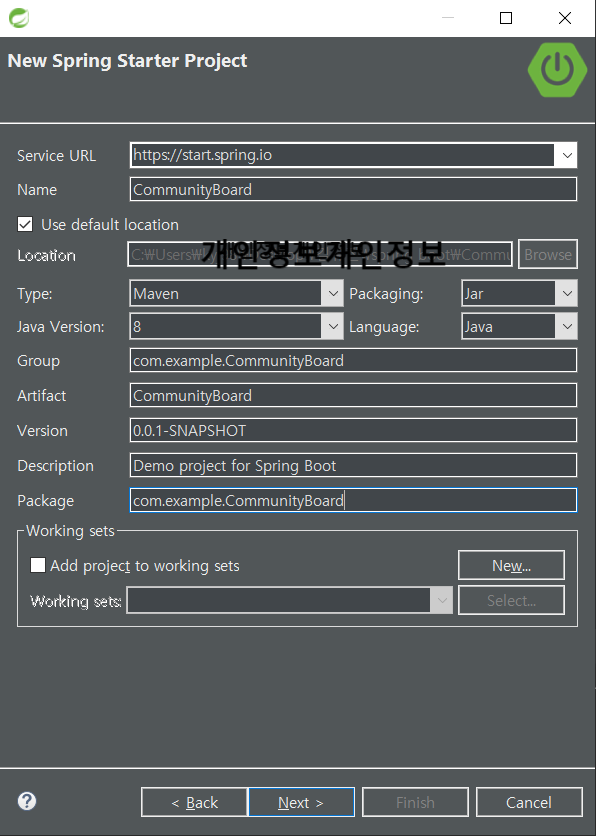596x836 pixels.
Task: Click into the Service URL field
Action: point(342,155)
